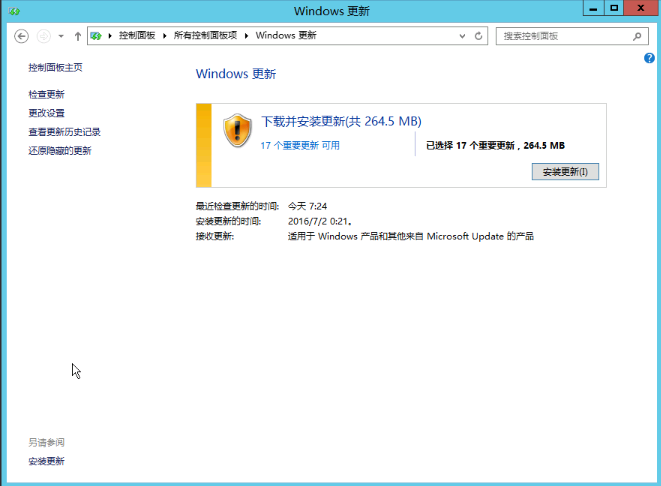Open 安装更新 link under 另请参阅
This screenshot has height=486, width=661.
coord(46,461)
